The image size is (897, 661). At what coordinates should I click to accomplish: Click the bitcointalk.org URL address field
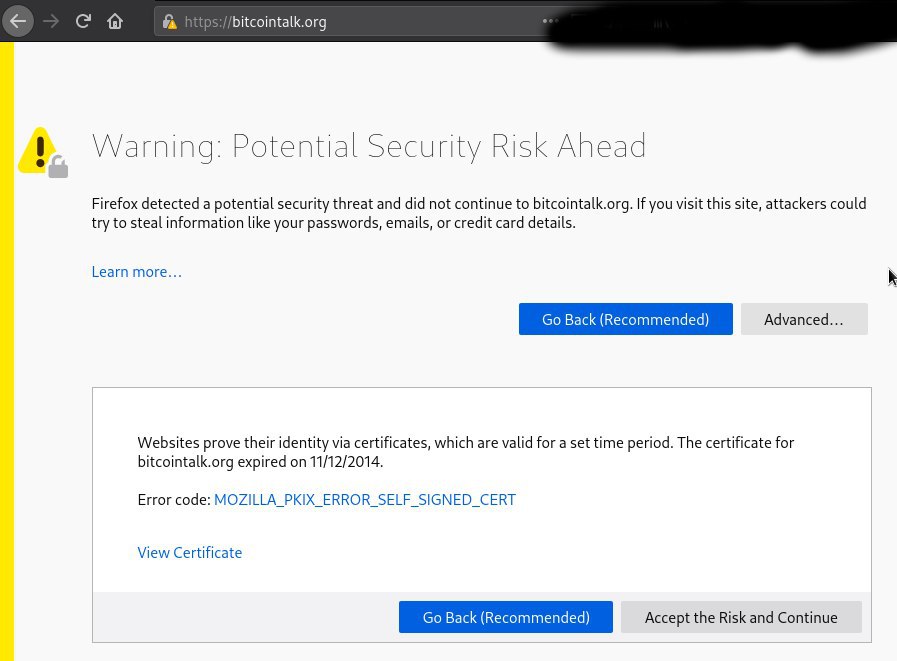click(x=355, y=22)
